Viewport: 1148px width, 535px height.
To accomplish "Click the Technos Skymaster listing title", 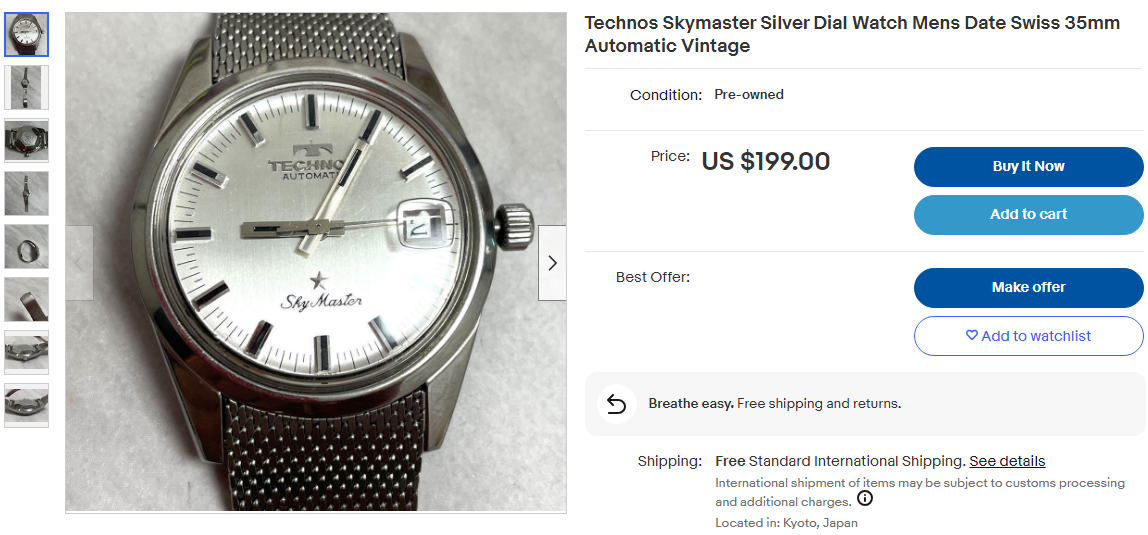I will (852, 34).
